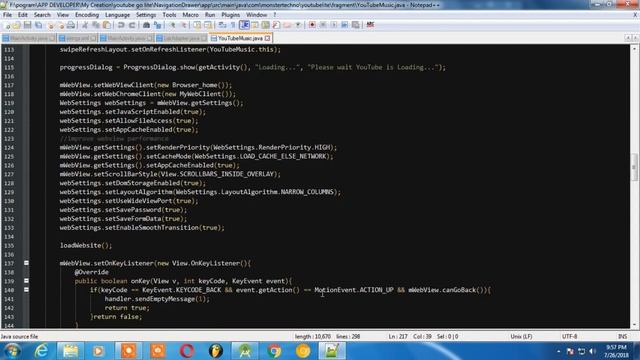Close the YouTubeMusic.java tab with its X
640x360 pixels.
tap(267, 38)
